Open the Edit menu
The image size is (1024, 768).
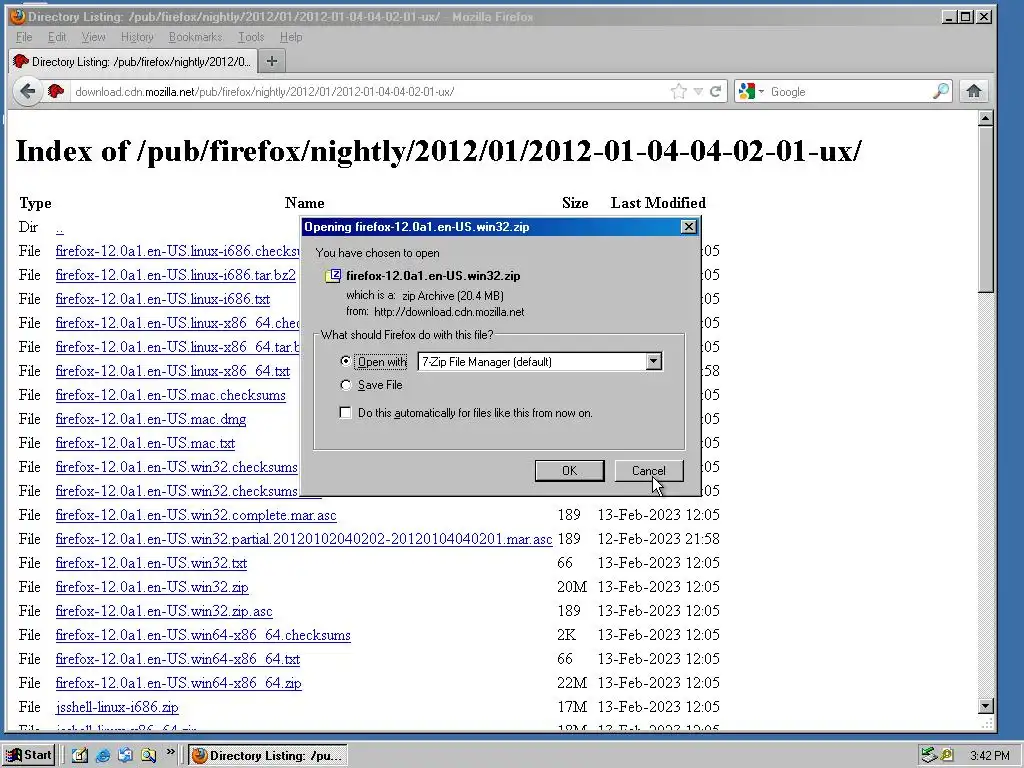pyautogui.click(x=57, y=37)
